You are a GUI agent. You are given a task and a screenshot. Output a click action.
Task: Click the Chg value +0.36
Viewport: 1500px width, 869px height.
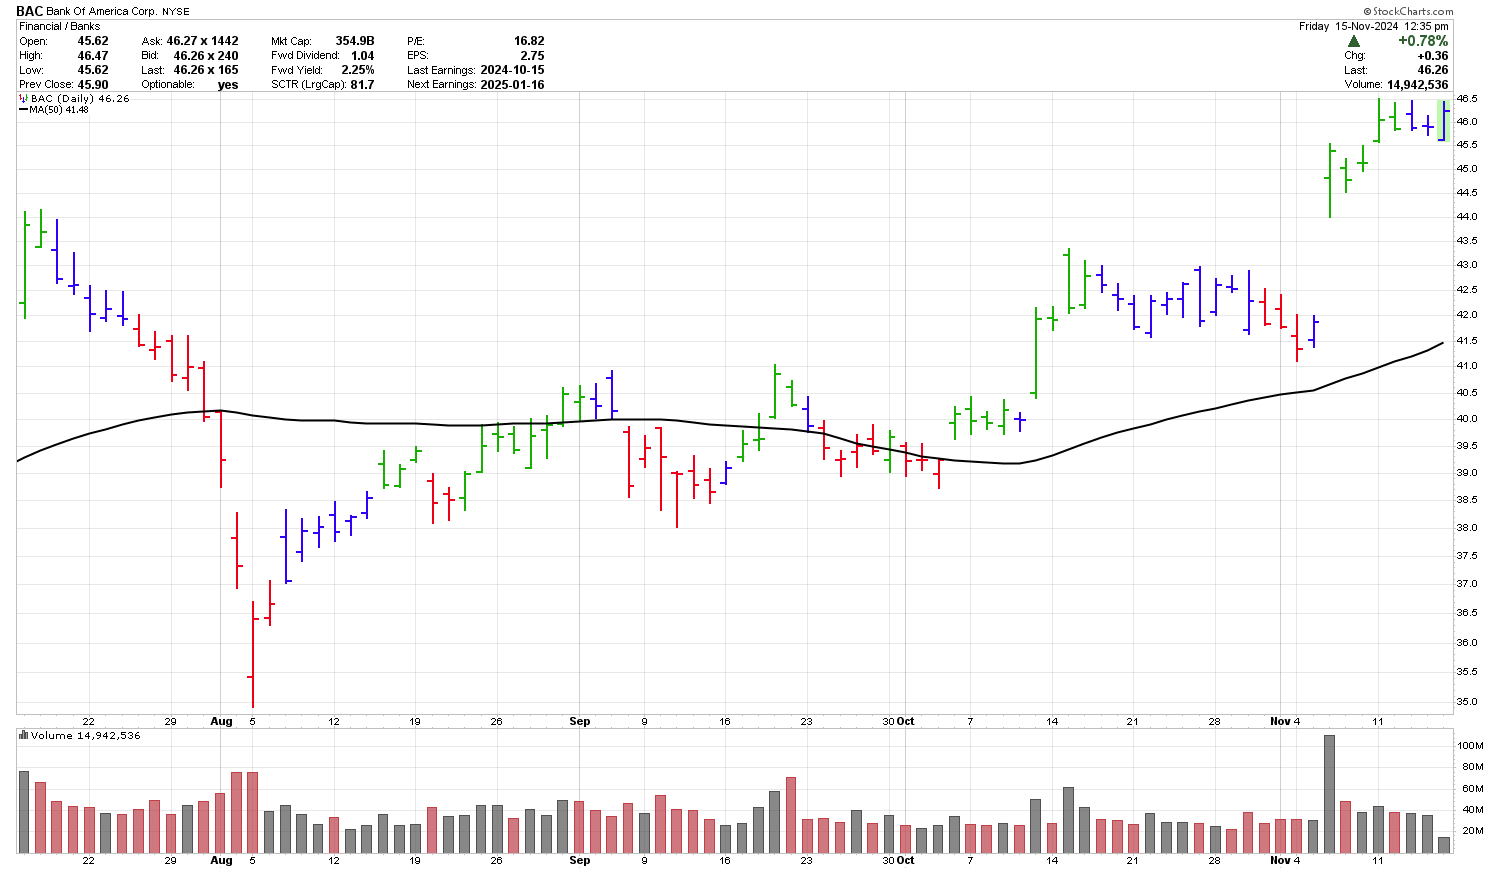(x=1432, y=56)
